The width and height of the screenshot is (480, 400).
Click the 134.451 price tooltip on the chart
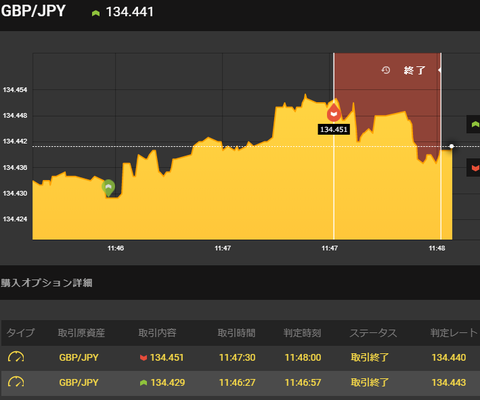pos(334,129)
